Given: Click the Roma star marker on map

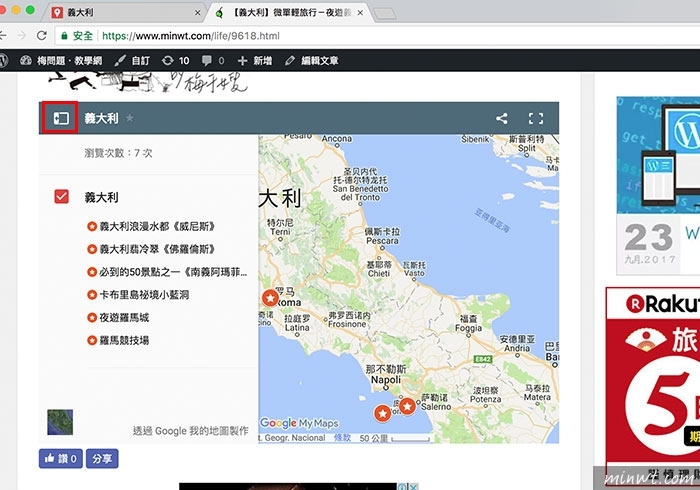Looking at the screenshot, I should coord(270,298).
